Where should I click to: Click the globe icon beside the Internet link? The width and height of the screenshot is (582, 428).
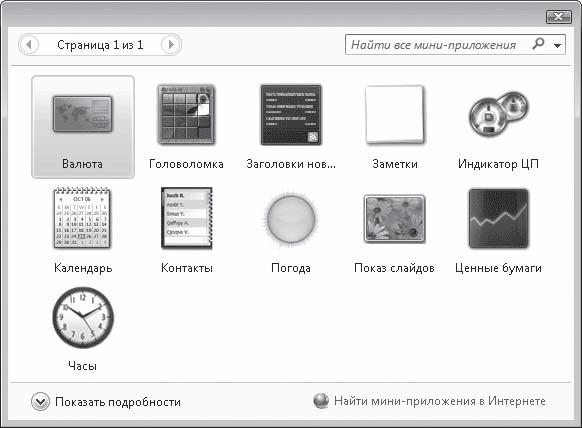point(321,401)
